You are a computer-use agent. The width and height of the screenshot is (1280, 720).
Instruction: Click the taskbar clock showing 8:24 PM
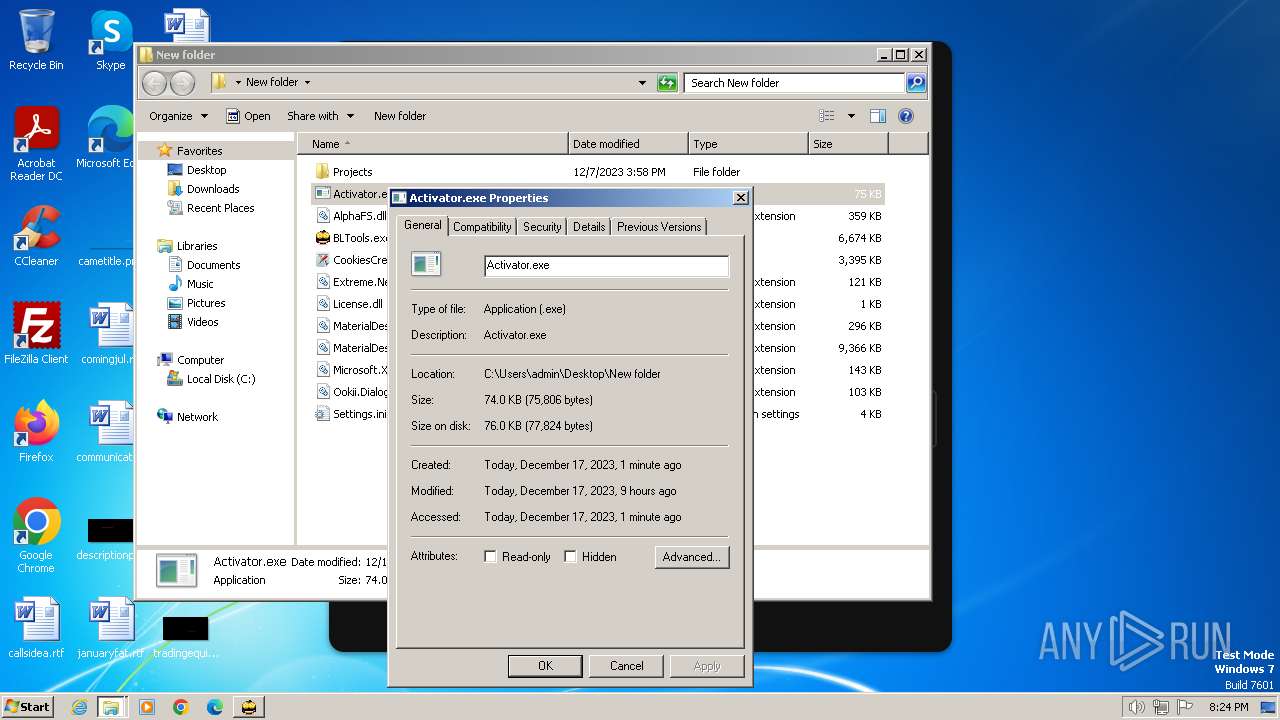pos(1228,707)
